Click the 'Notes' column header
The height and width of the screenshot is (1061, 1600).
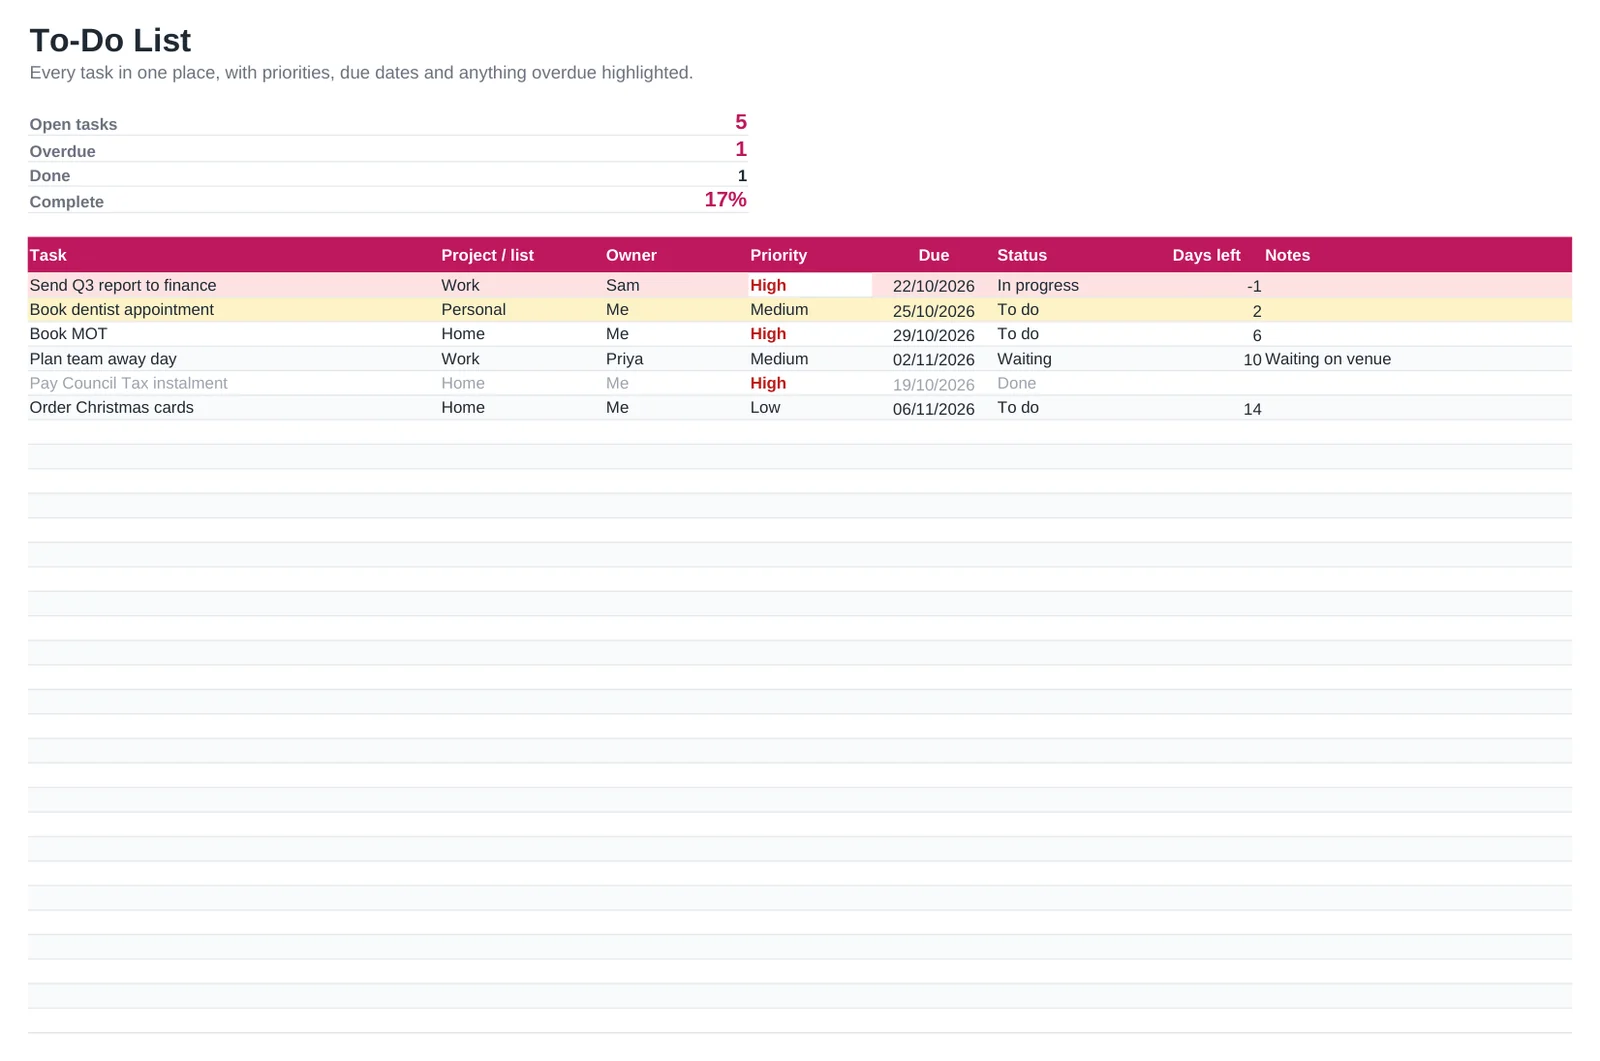1287,255
